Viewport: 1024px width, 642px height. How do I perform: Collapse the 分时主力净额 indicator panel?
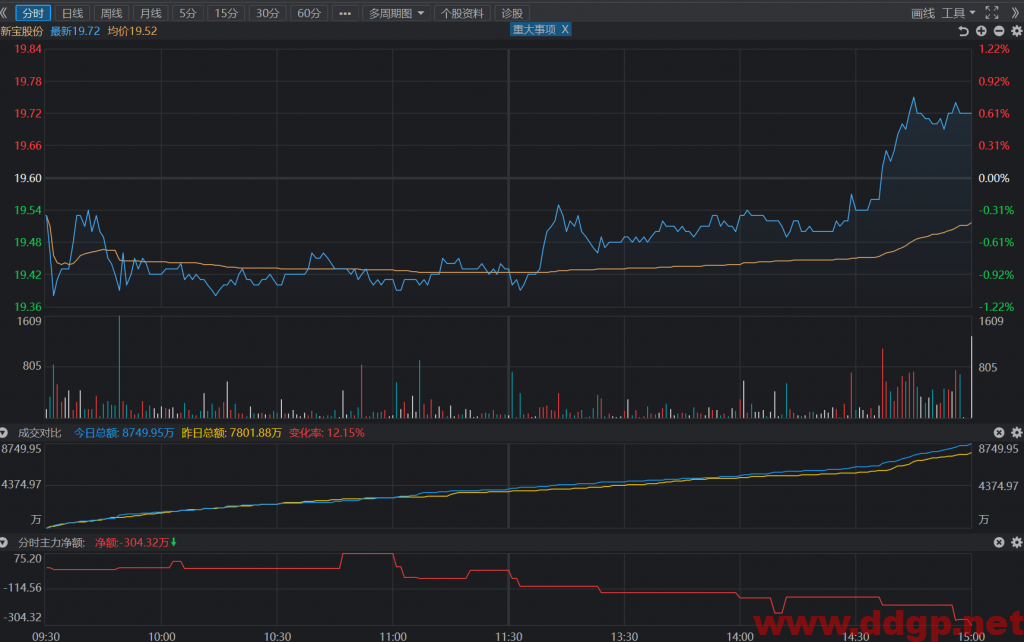click(x=4, y=542)
